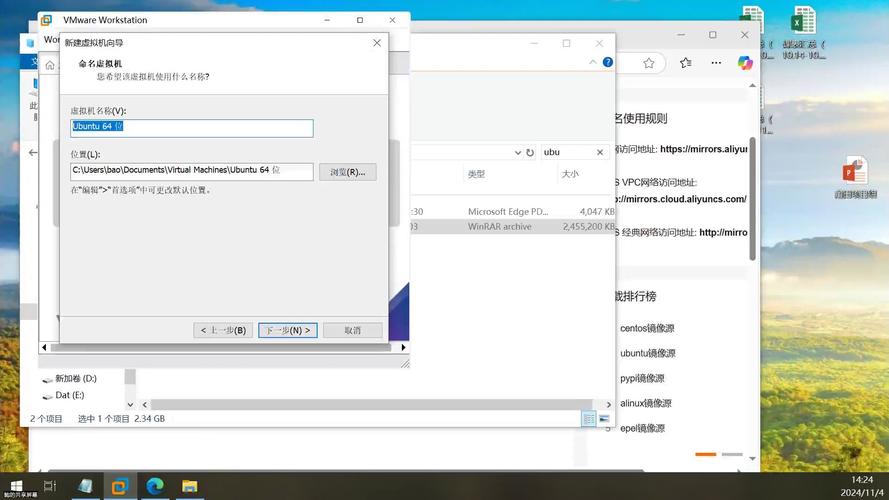889x500 pixels.
Task: Switch Explorer to large icons view
Action: [x=604, y=419]
